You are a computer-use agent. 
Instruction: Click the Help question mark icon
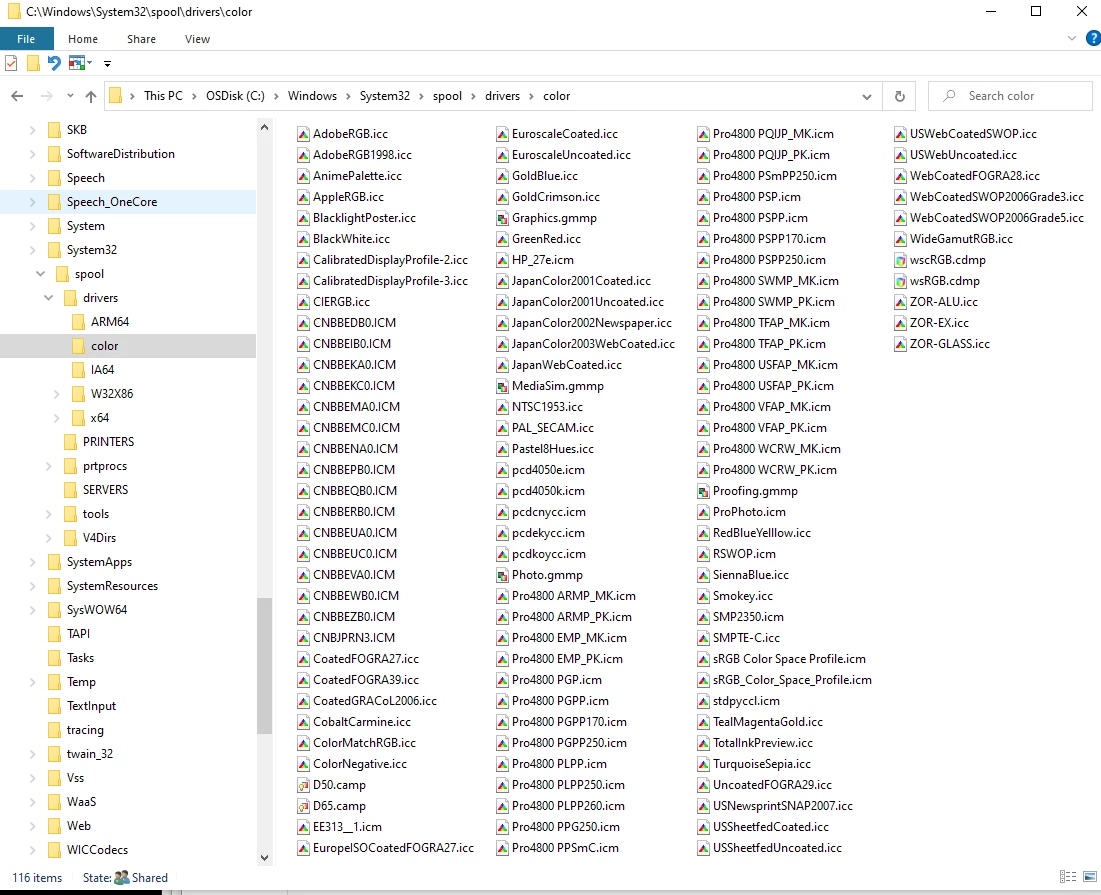coord(1093,39)
